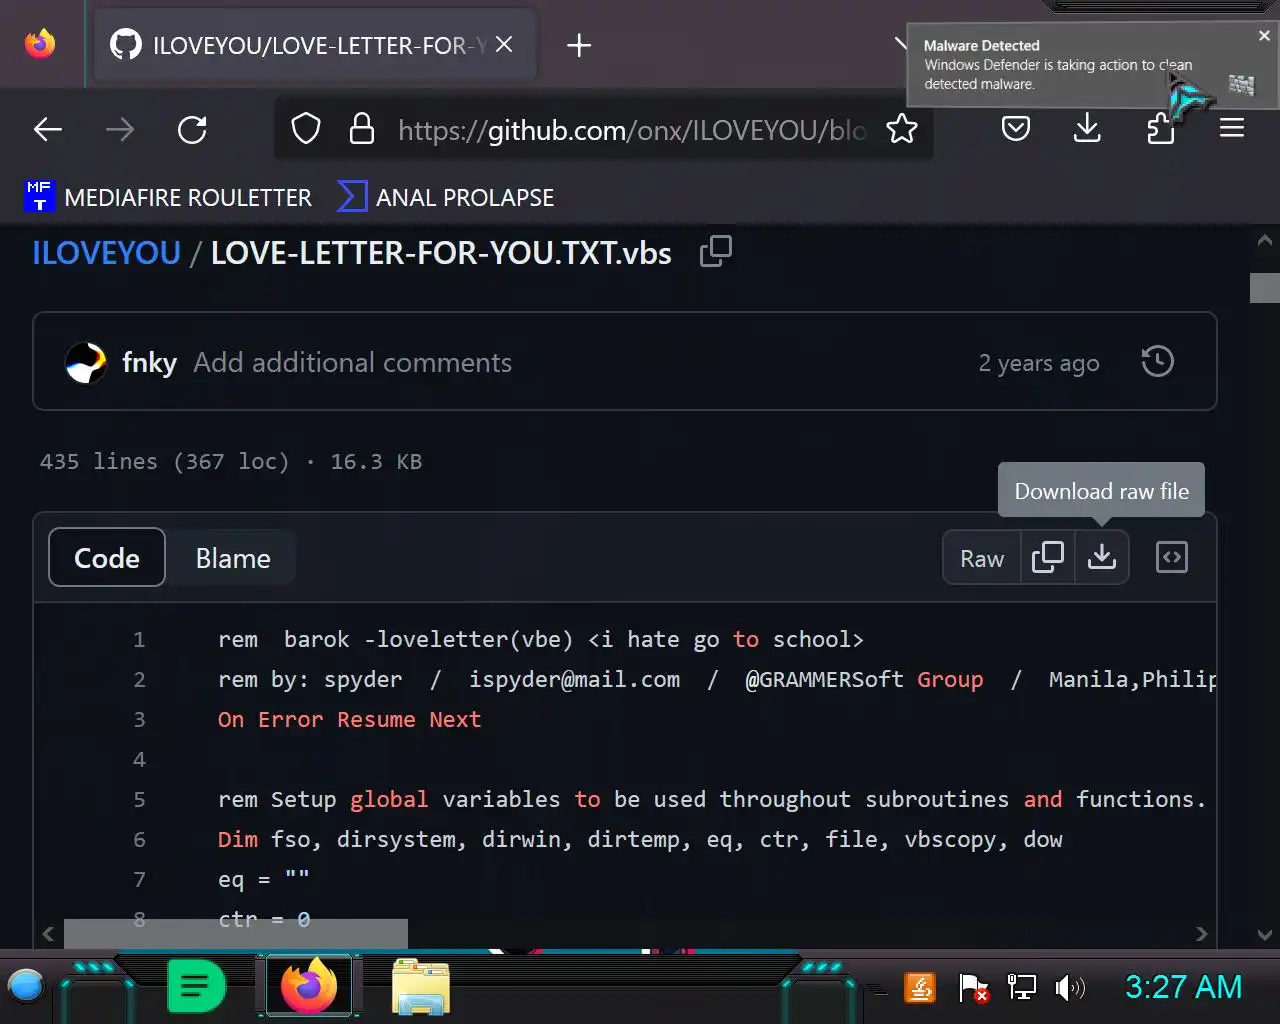Image resolution: width=1280 pixels, height=1024 pixels.
Task: Bookmark this page with the star
Action: [902, 129]
